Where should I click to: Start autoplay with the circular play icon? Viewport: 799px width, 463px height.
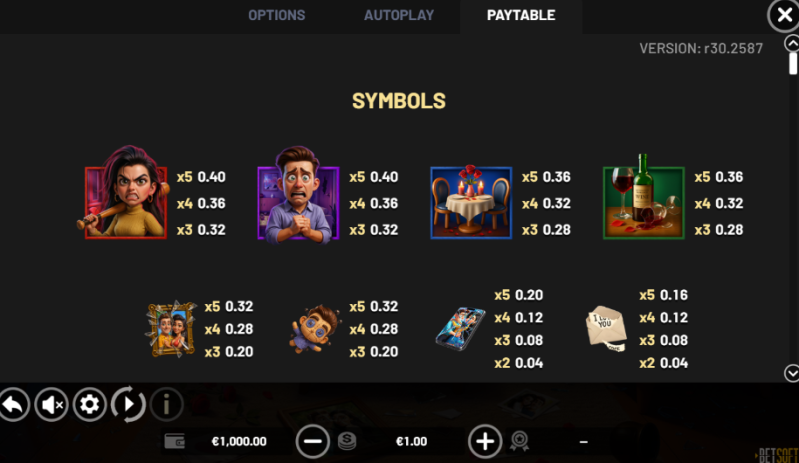coord(128,405)
